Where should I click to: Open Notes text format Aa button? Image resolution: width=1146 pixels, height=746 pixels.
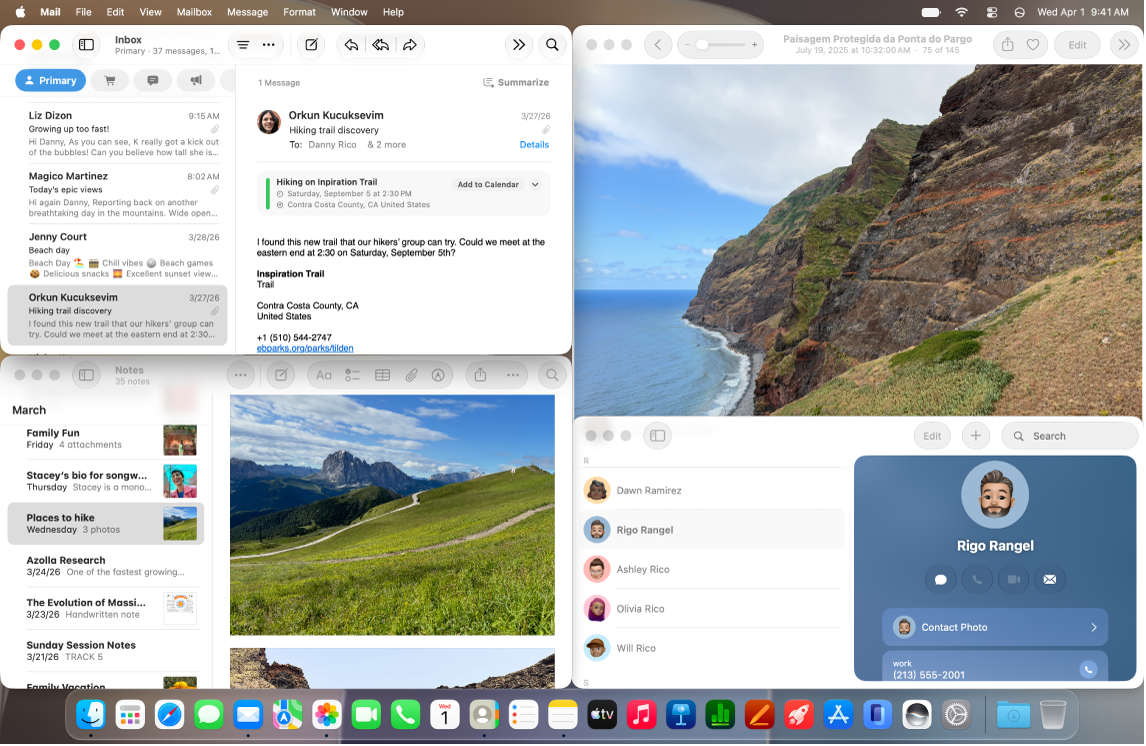coord(324,375)
